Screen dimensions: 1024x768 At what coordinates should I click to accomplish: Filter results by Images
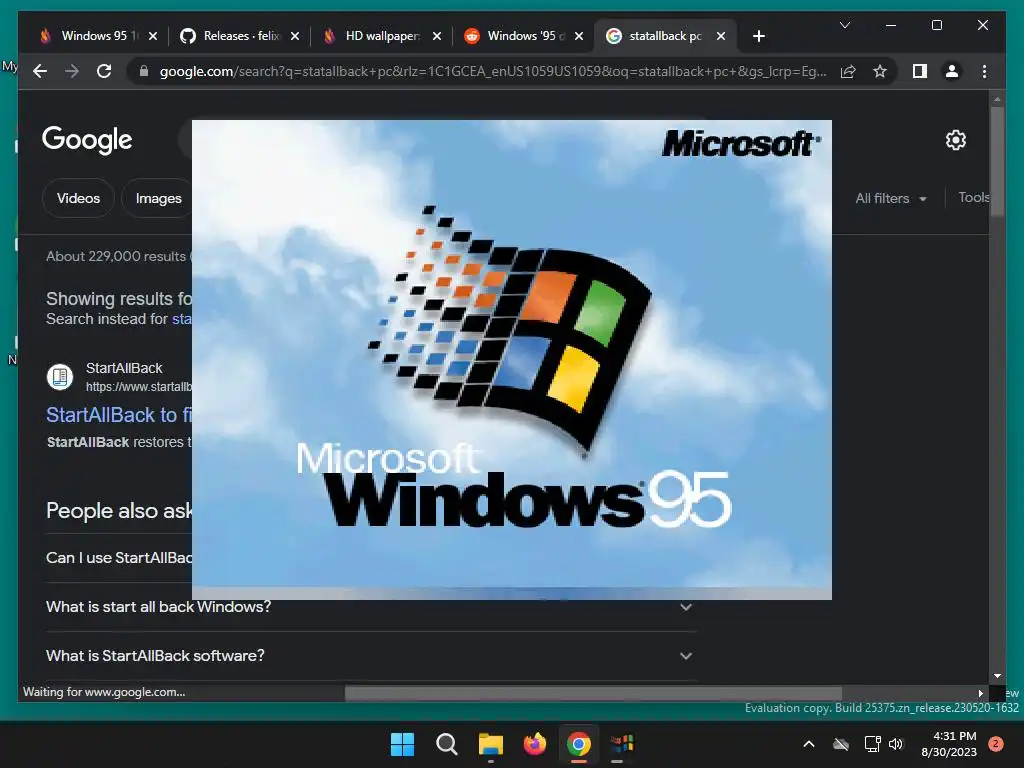158,198
